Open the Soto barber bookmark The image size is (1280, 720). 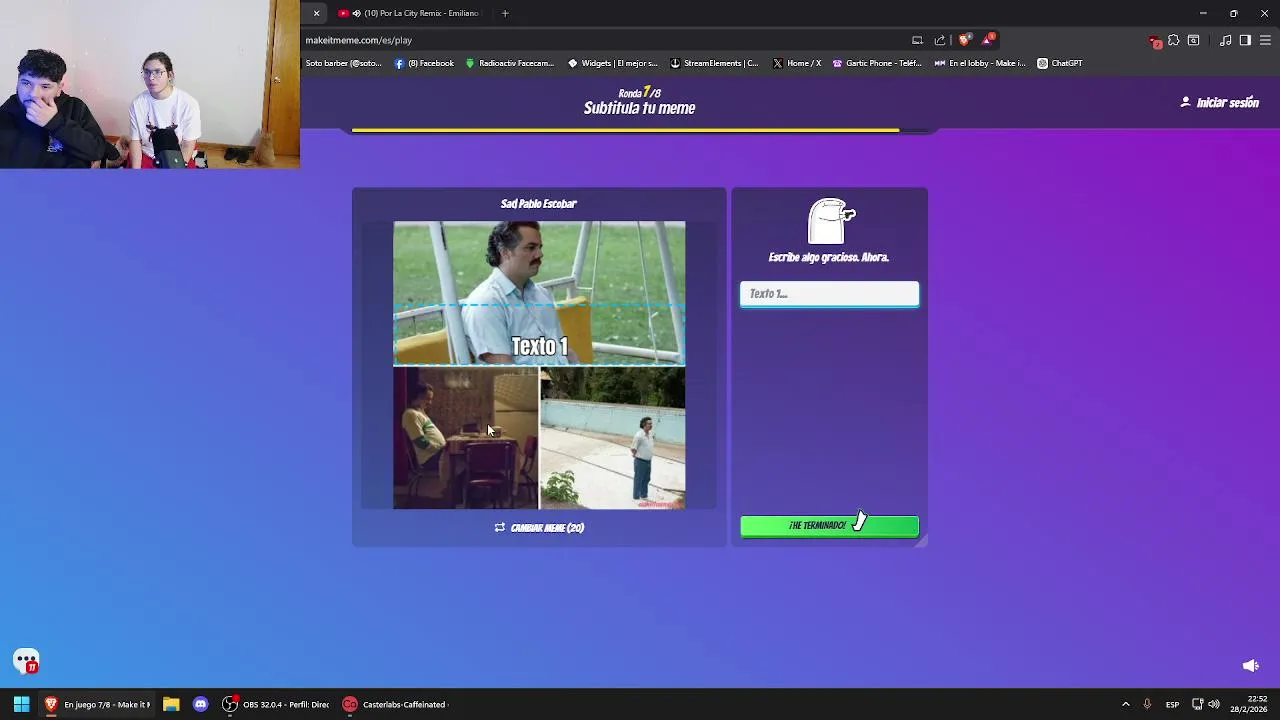(343, 63)
